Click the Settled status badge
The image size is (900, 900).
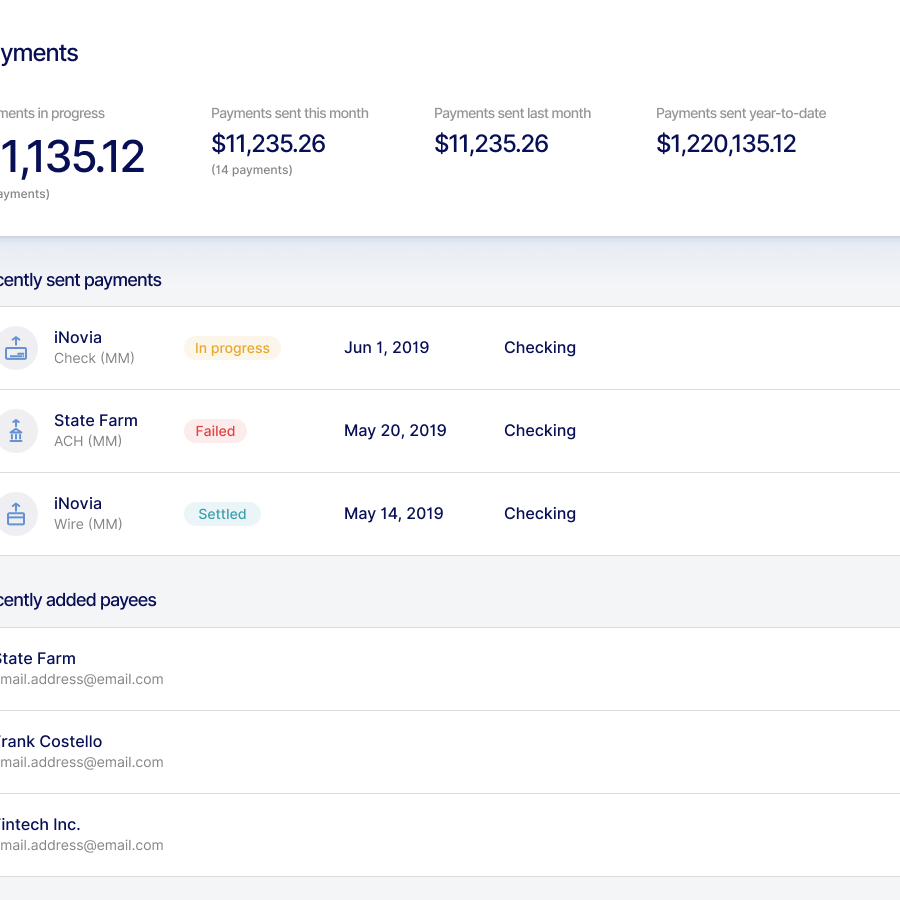pos(222,514)
